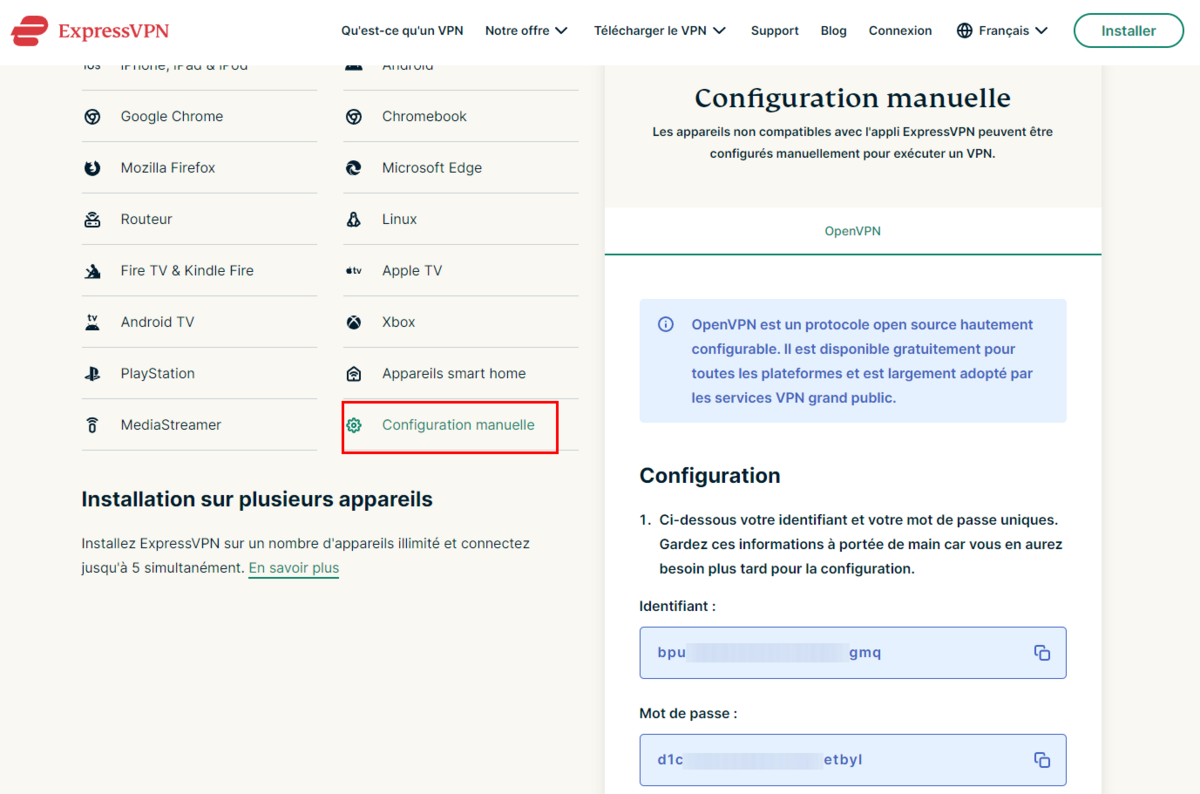Choose the Linux penguin icon
The height and width of the screenshot is (794, 1200).
(x=354, y=220)
